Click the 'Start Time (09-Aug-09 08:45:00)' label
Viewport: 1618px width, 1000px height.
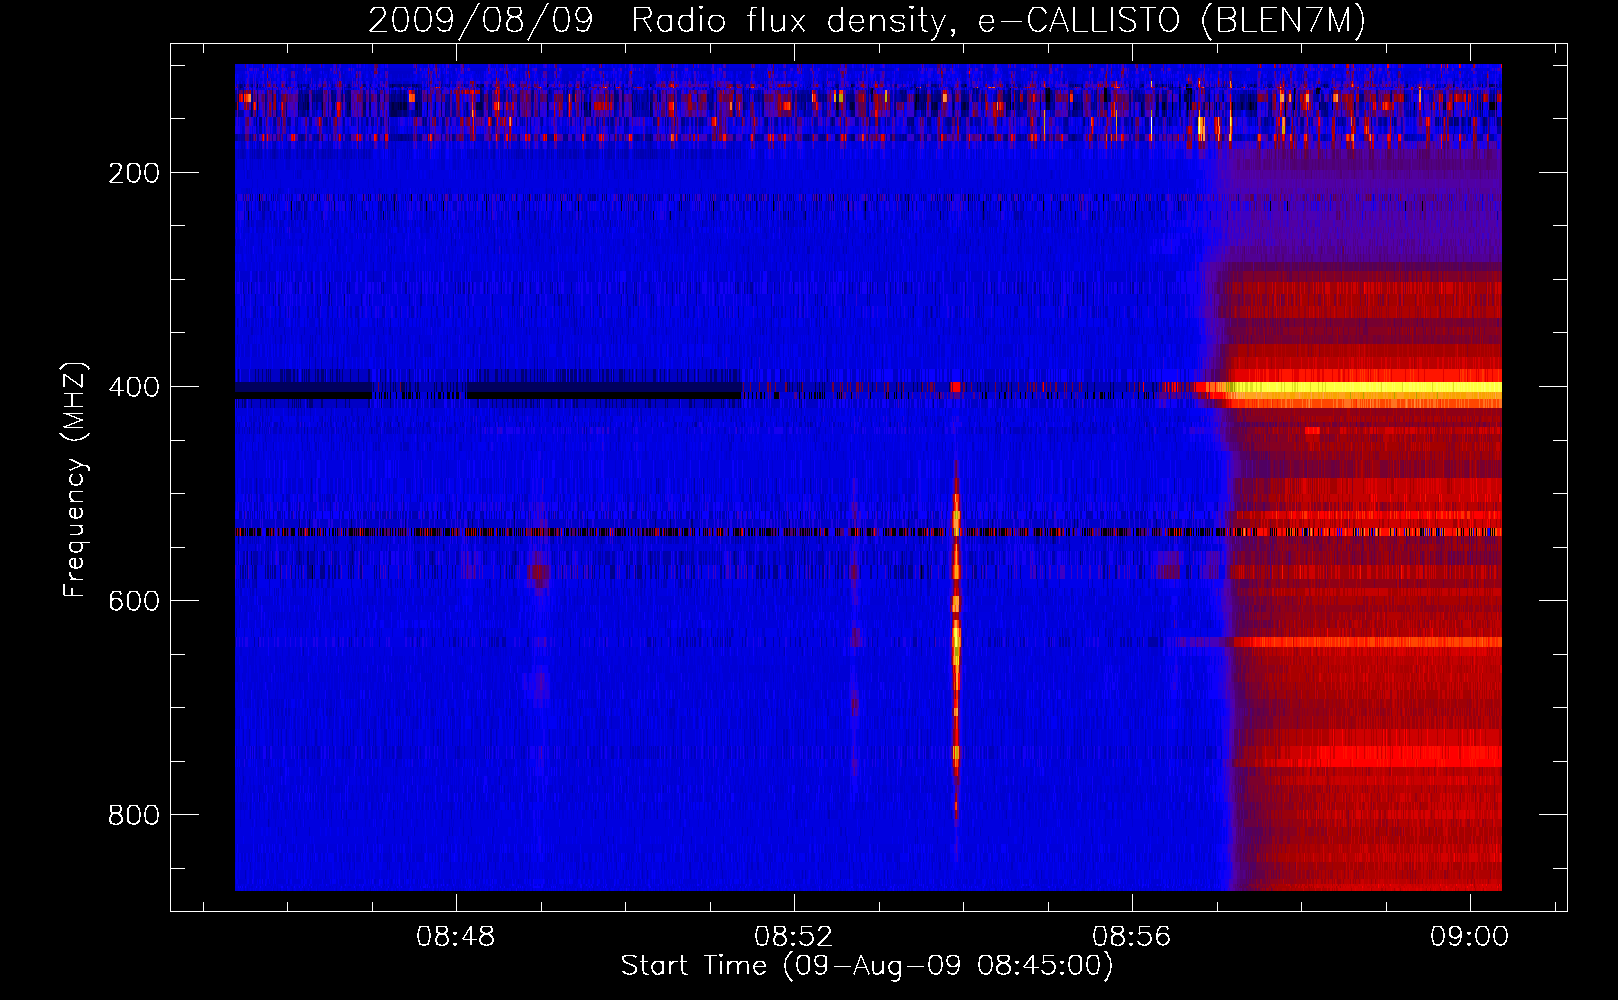coord(867,966)
